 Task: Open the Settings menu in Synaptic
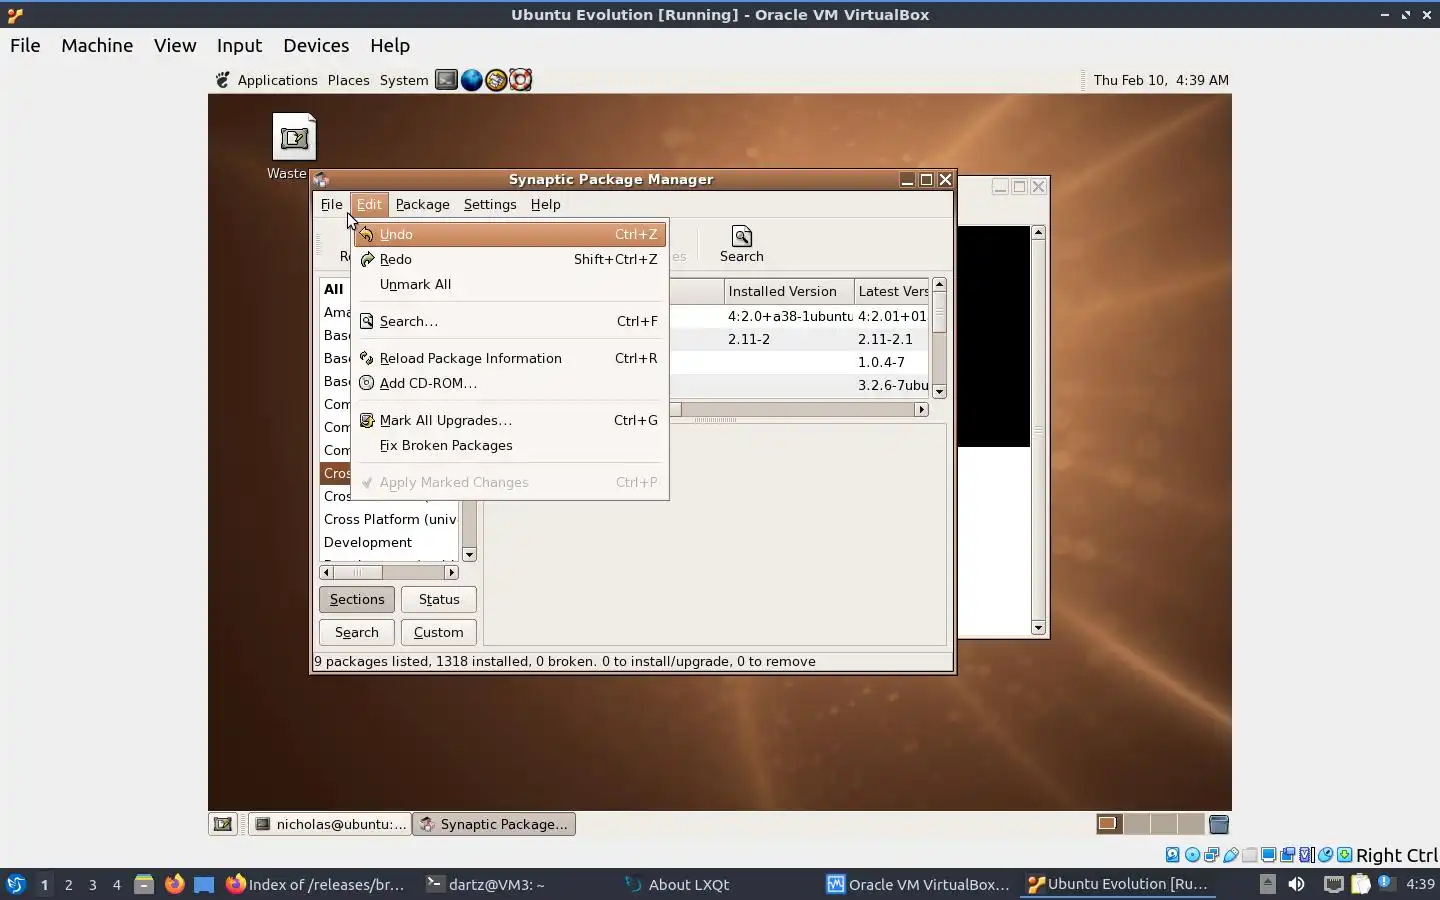[x=490, y=204]
